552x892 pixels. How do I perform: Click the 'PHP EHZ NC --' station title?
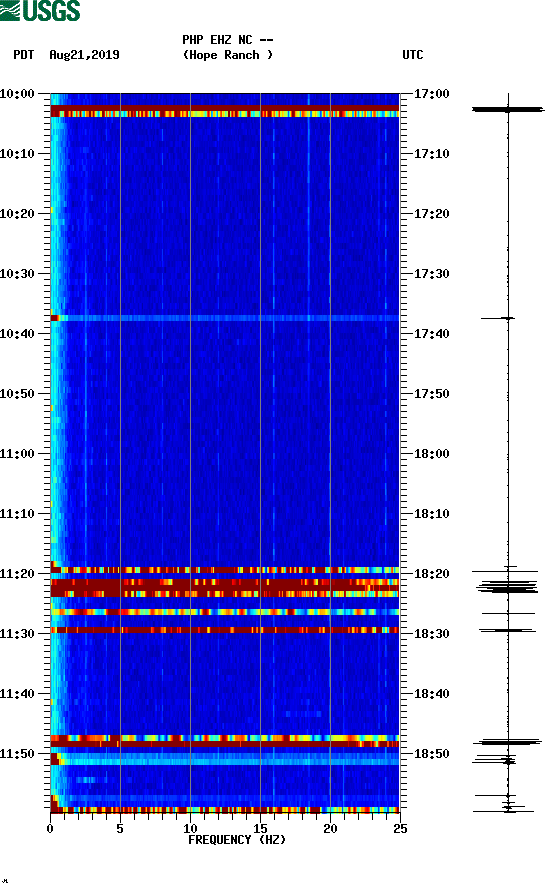[x=228, y=40]
